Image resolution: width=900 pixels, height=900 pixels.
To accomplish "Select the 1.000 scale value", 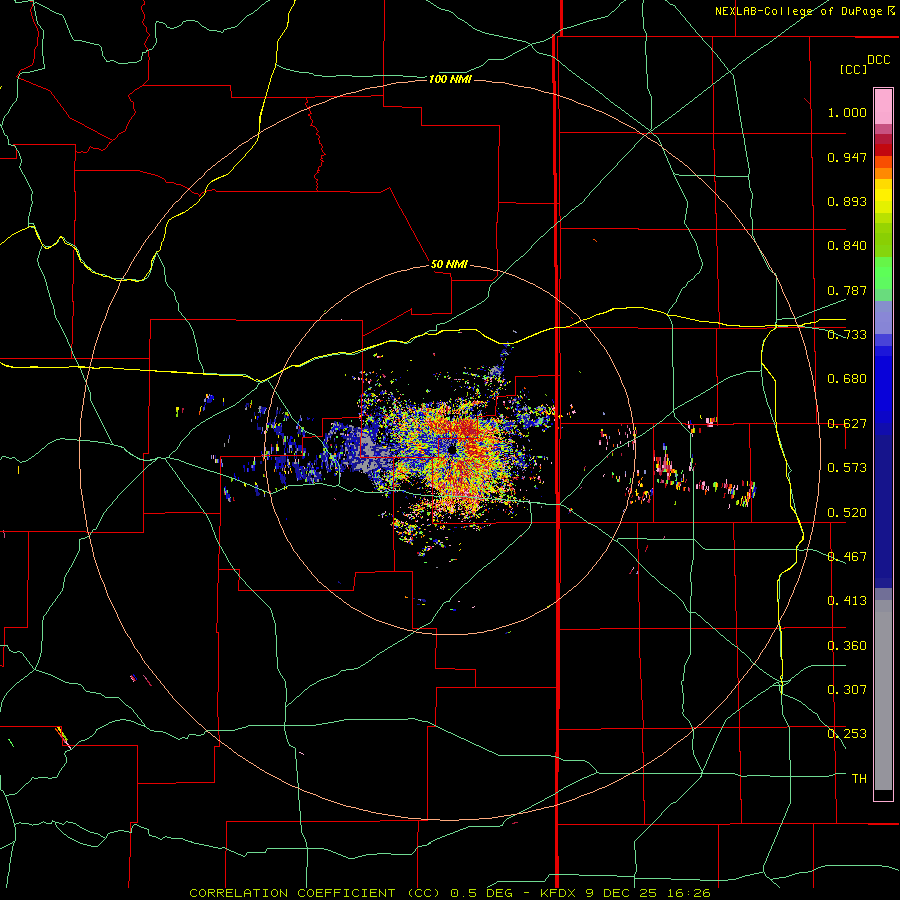I will click(x=847, y=112).
